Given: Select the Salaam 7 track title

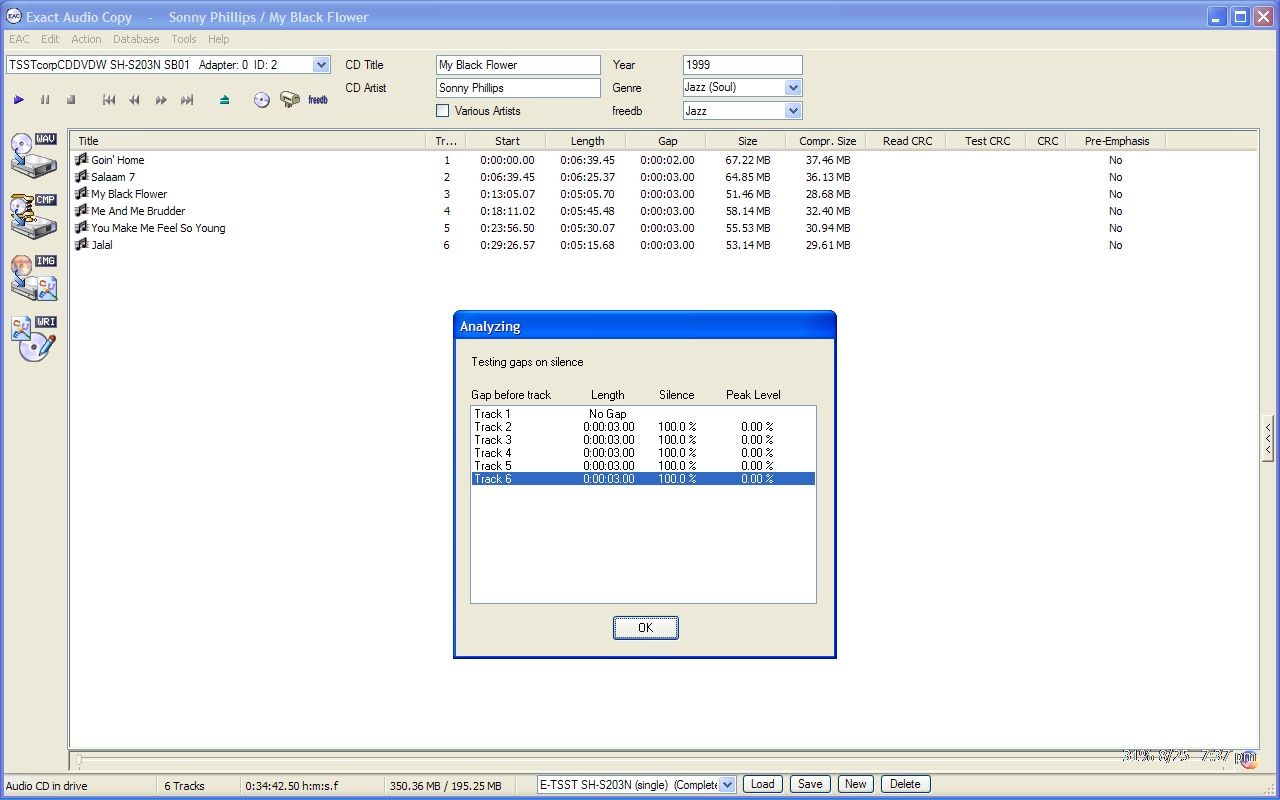Looking at the screenshot, I should click(113, 177).
